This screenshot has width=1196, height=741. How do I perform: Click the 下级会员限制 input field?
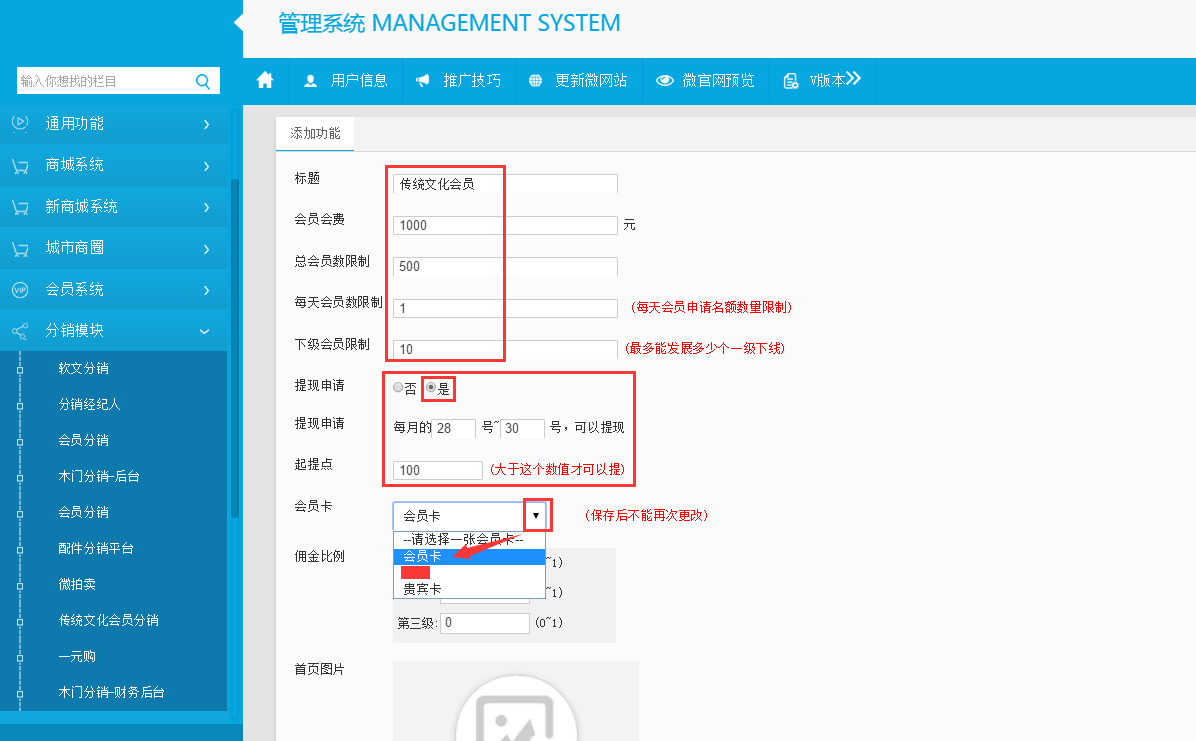pos(505,350)
